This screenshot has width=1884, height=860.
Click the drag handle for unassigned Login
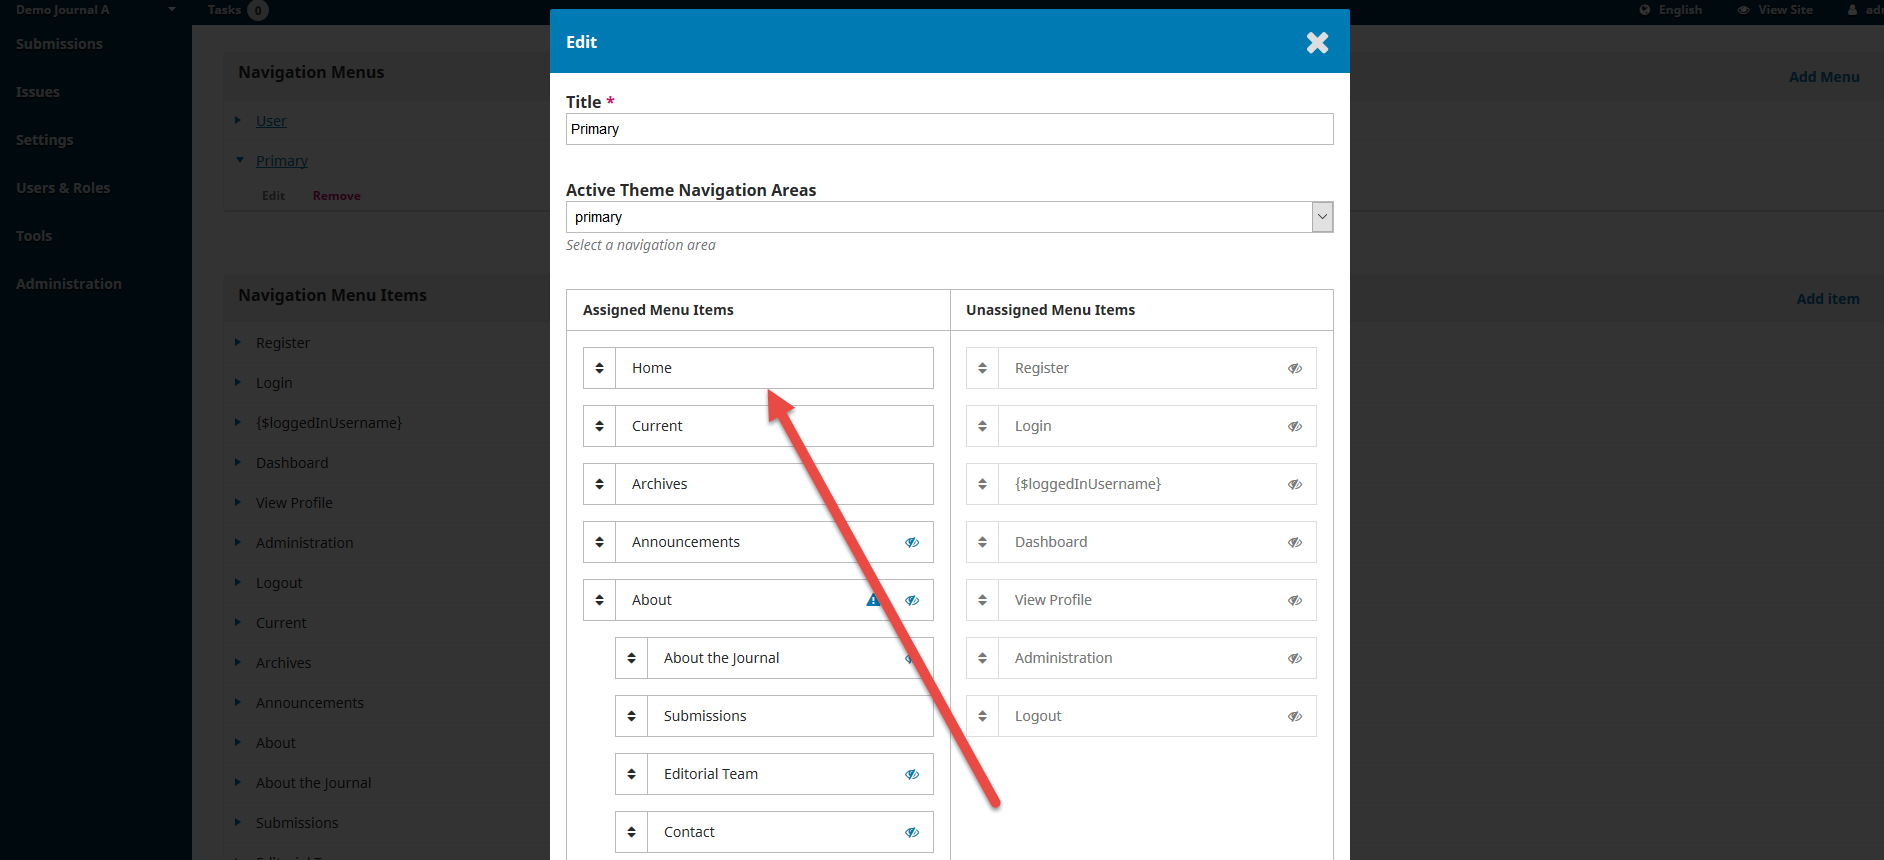(983, 426)
